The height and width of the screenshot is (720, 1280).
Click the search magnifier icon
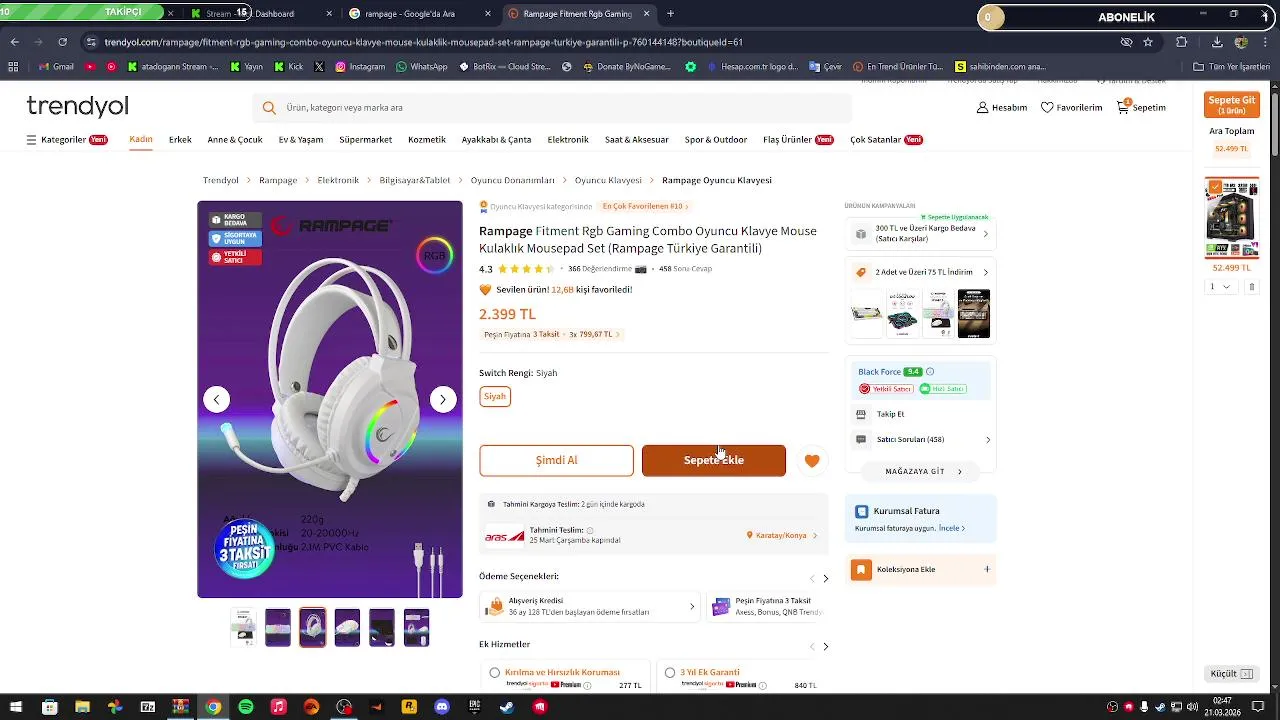[269, 108]
